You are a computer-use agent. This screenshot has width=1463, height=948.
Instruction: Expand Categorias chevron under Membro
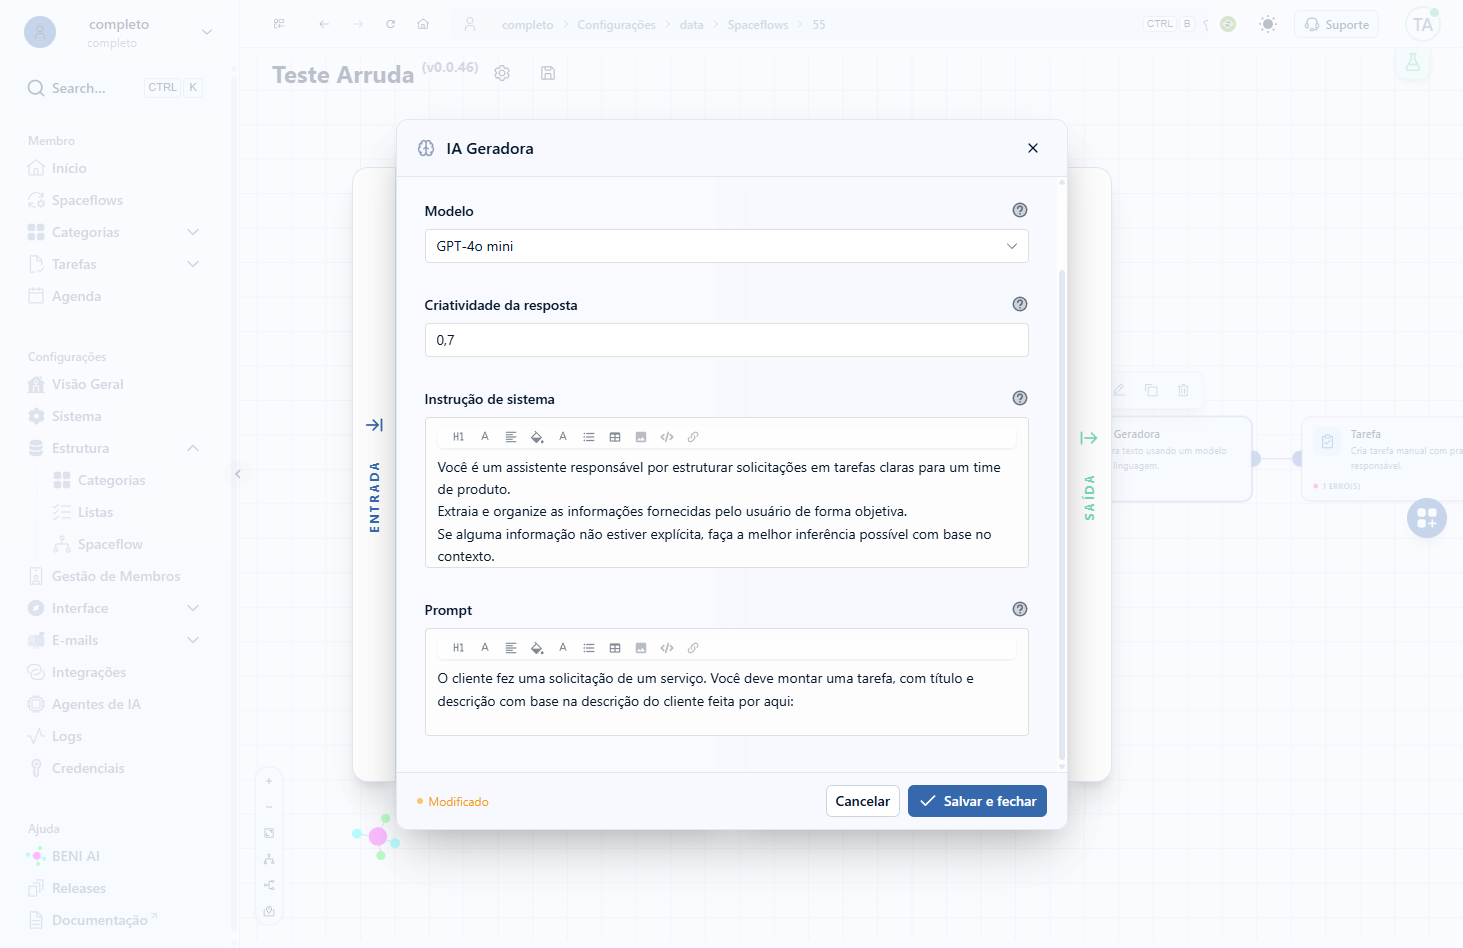pyautogui.click(x=193, y=232)
